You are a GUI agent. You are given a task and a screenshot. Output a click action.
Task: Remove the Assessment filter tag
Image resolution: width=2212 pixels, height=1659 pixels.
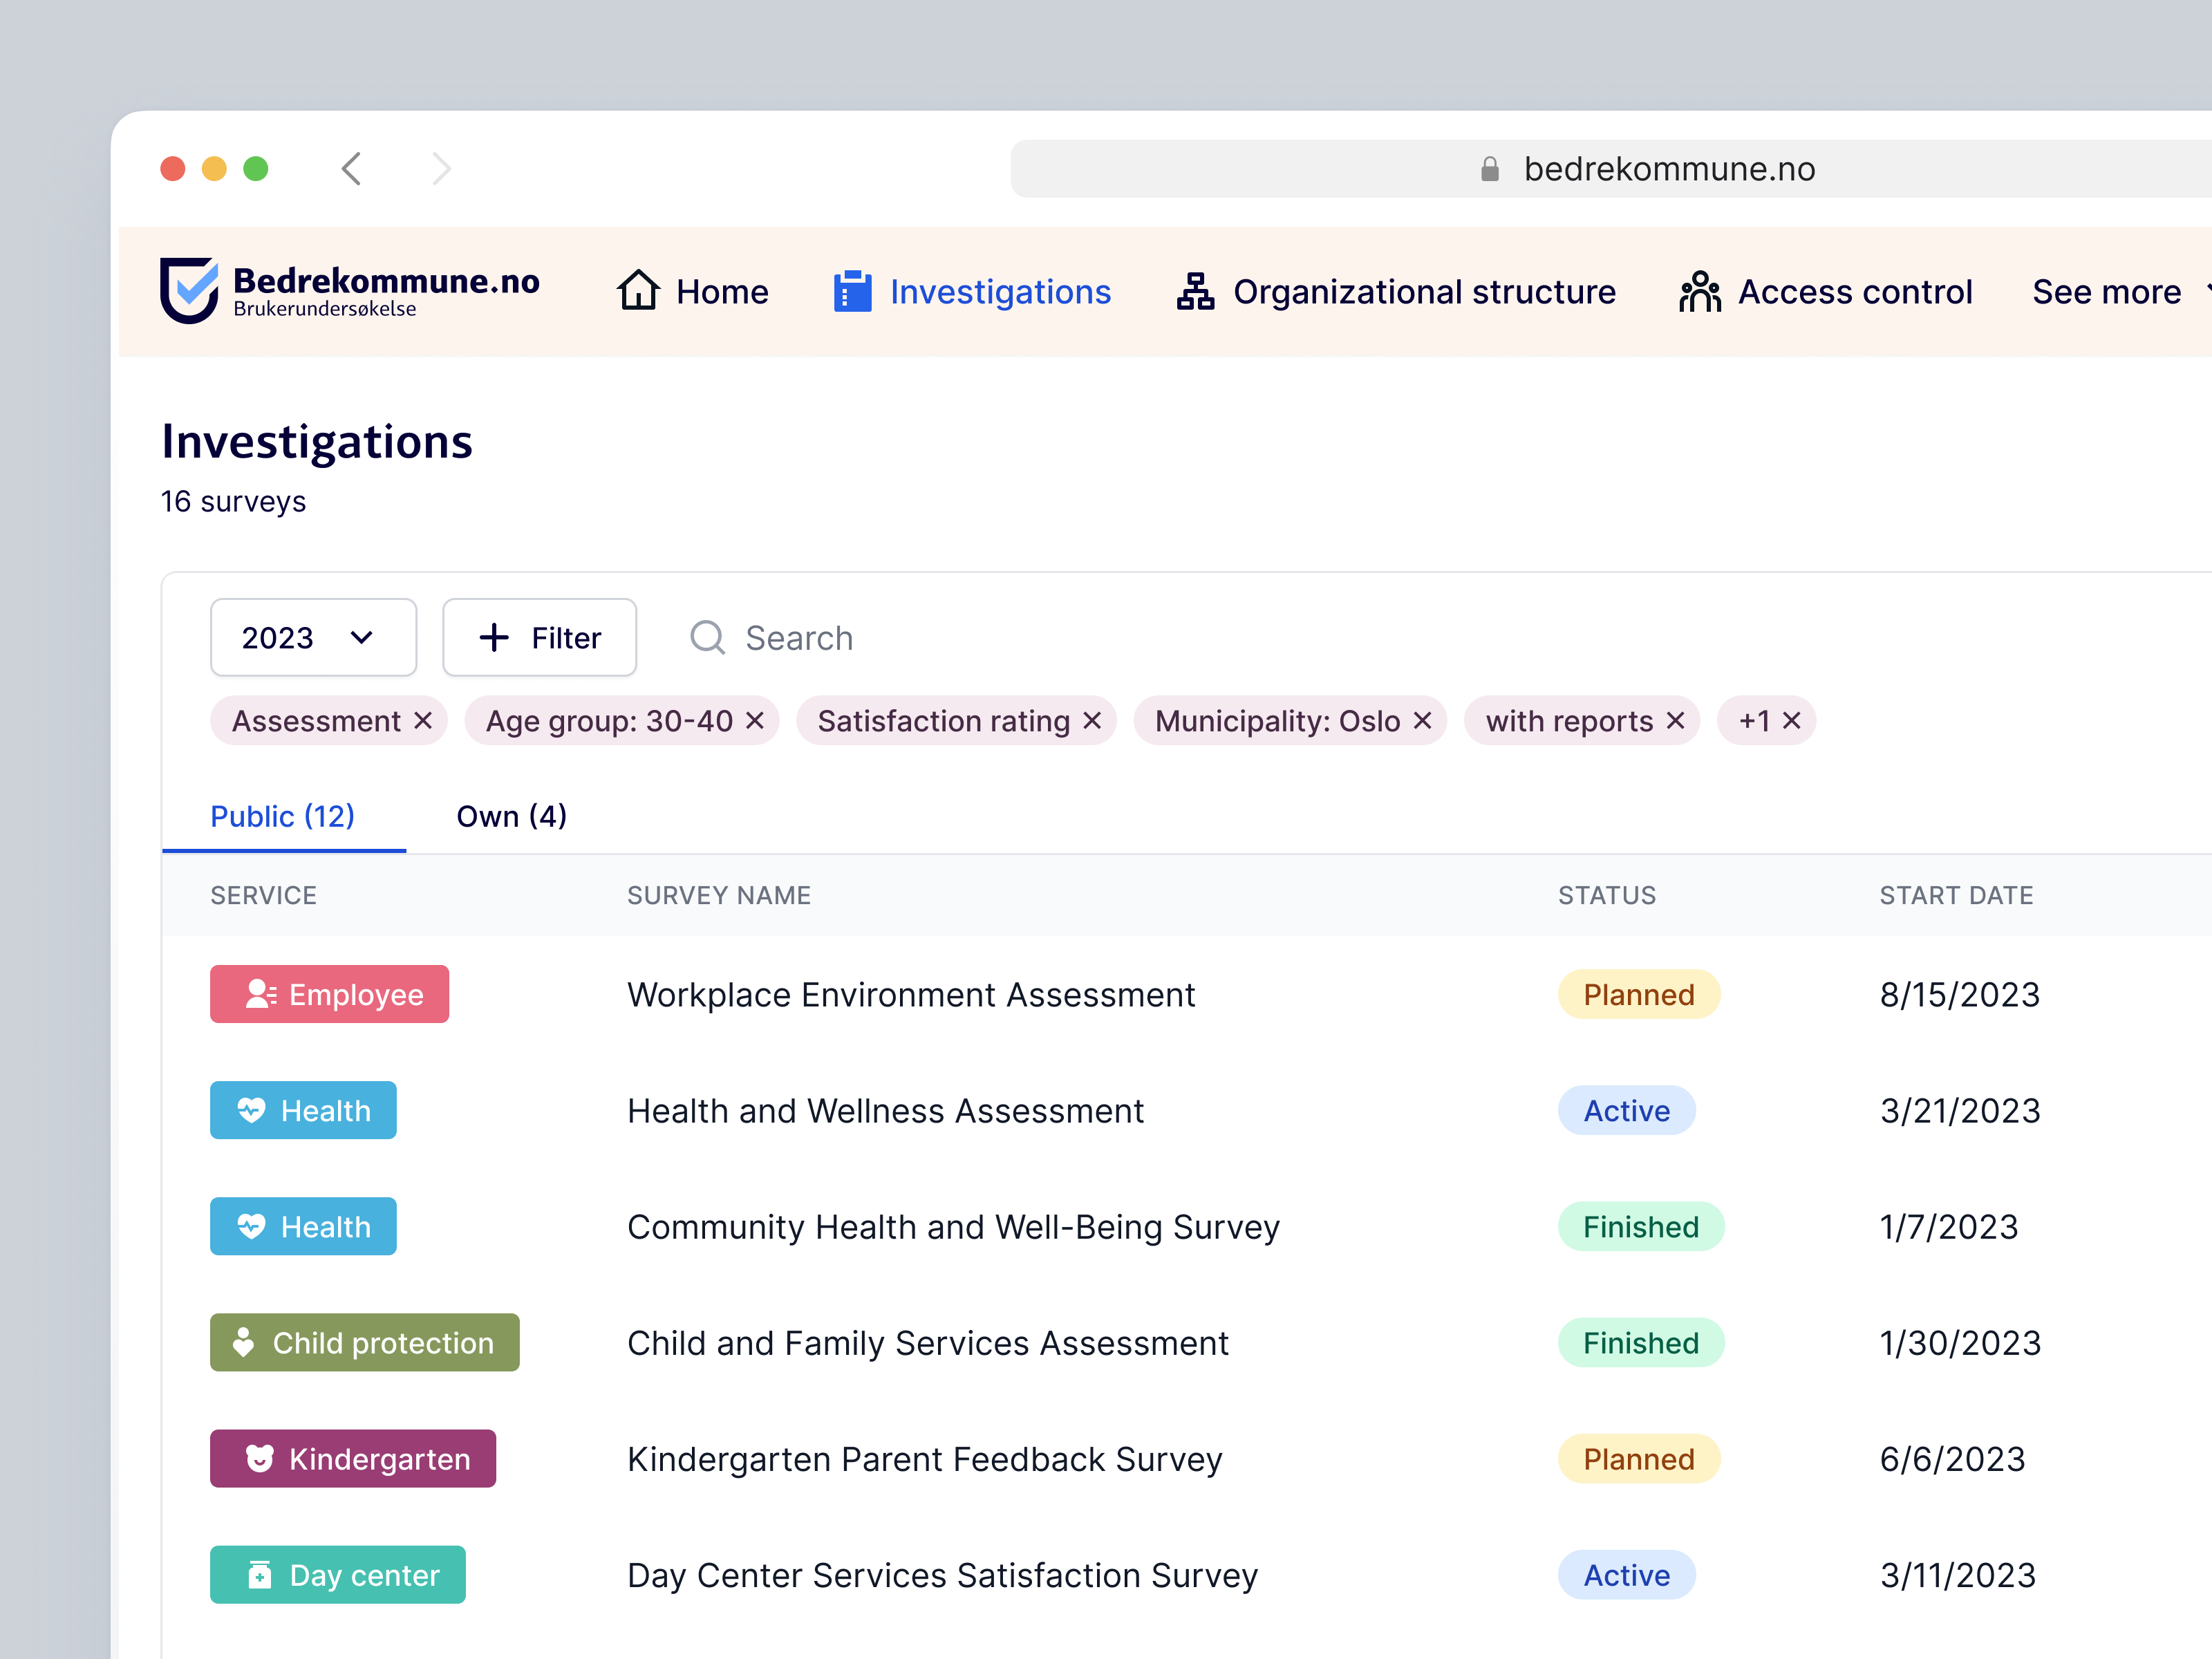pyautogui.click(x=424, y=720)
